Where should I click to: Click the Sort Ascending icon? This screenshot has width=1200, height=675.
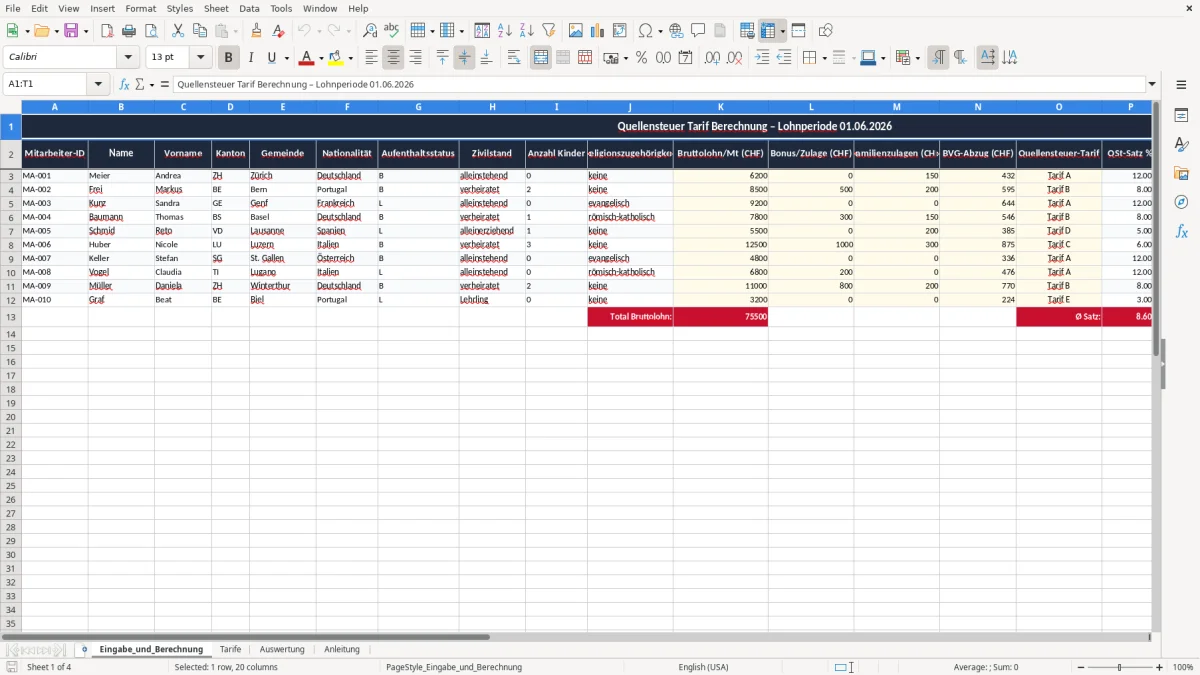click(x=504, y=31)
